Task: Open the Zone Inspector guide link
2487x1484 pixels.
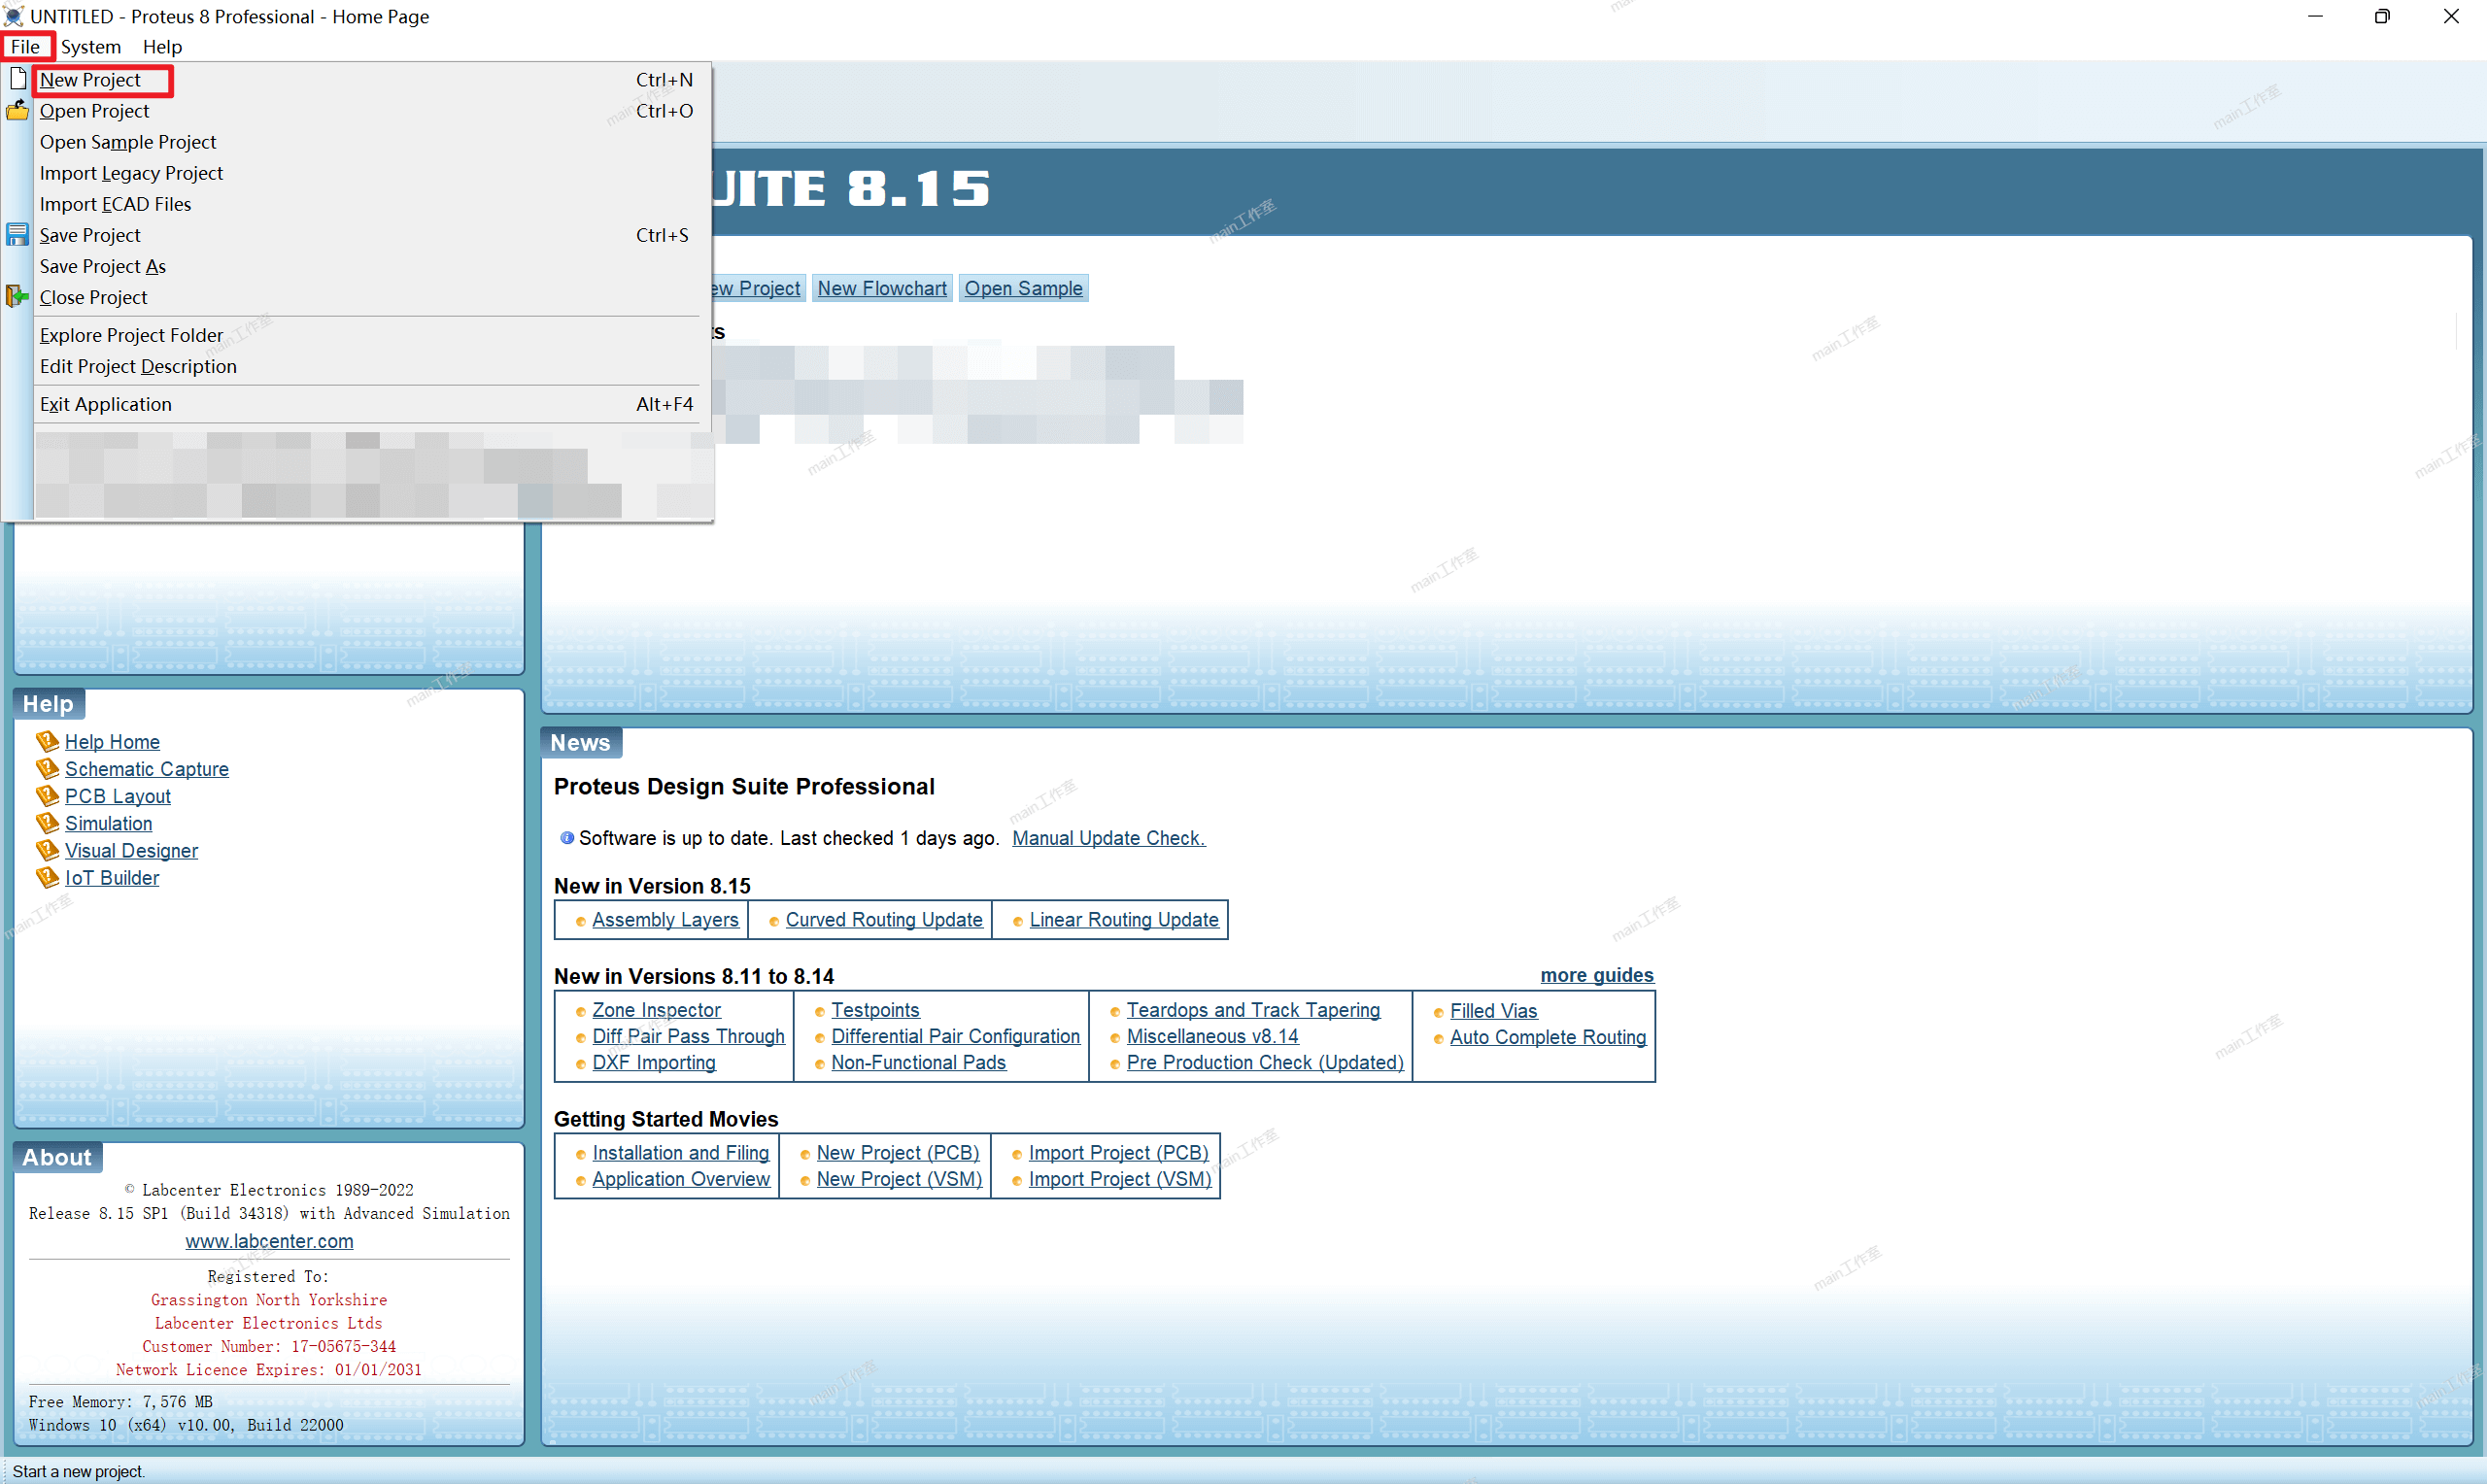Action: (656, 1010)
